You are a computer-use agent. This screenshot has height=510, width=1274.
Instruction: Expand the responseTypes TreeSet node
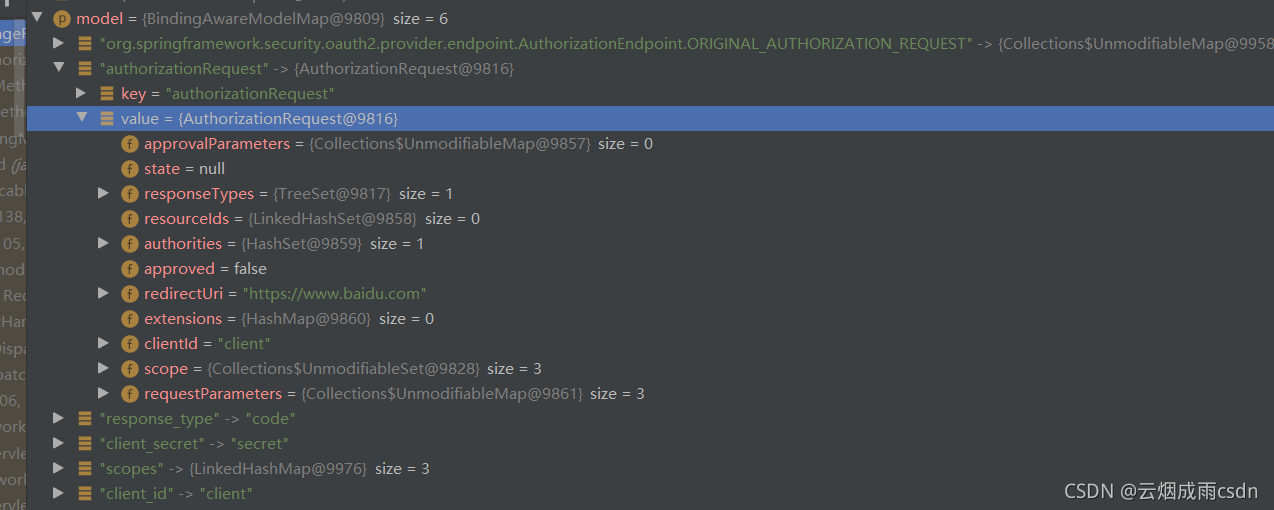[x=103, y=193]
